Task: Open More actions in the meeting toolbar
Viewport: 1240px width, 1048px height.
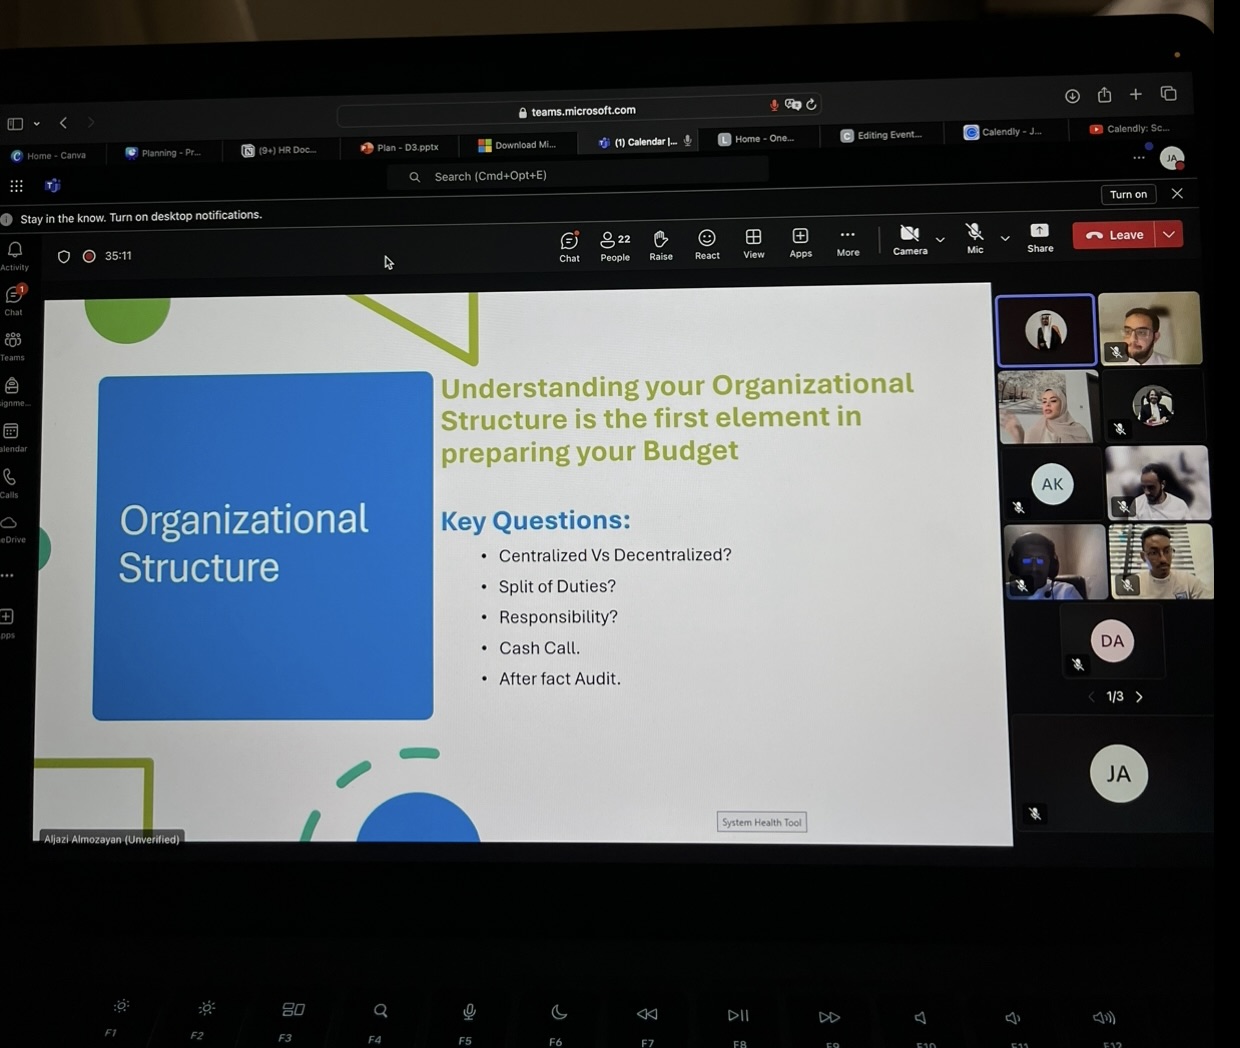Action: 848,242
